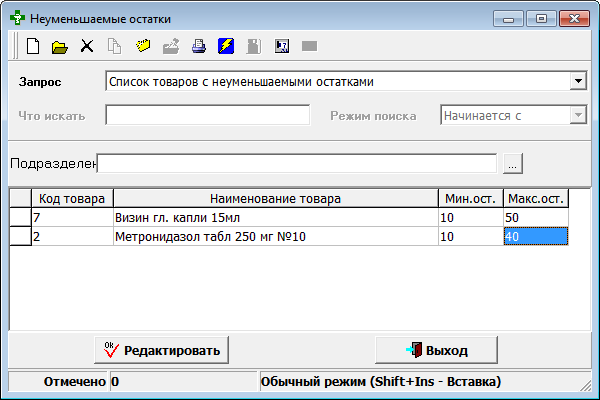This screenshot has height=400, width=600.
Task: Click code cell 2 in the Метронидазол row
Action: pos(72,236)
